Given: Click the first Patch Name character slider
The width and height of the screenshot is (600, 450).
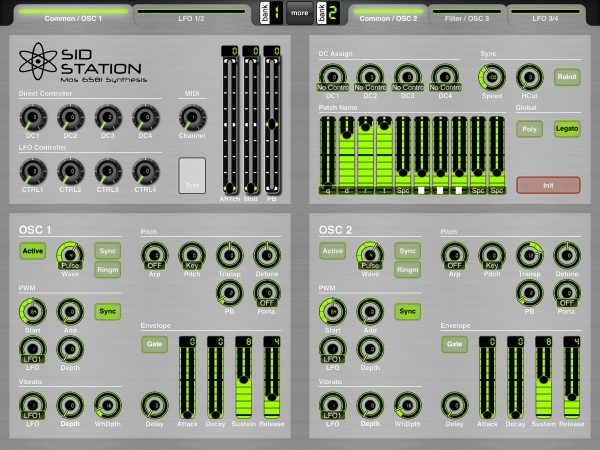Looking at the screenshot, I should point(328,155).
